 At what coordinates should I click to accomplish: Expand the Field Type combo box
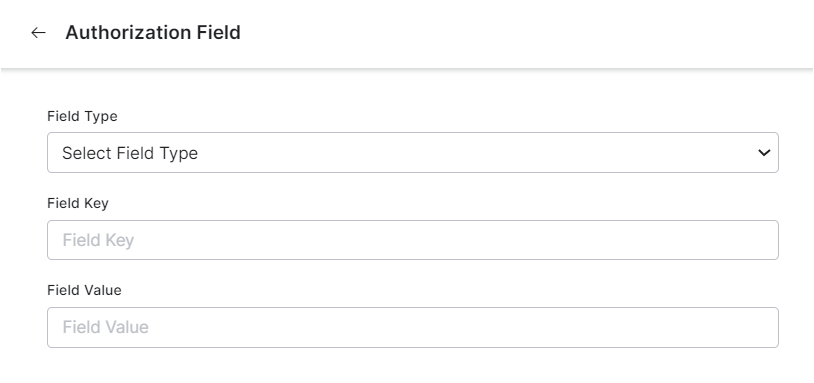click(x=413, y=153)
